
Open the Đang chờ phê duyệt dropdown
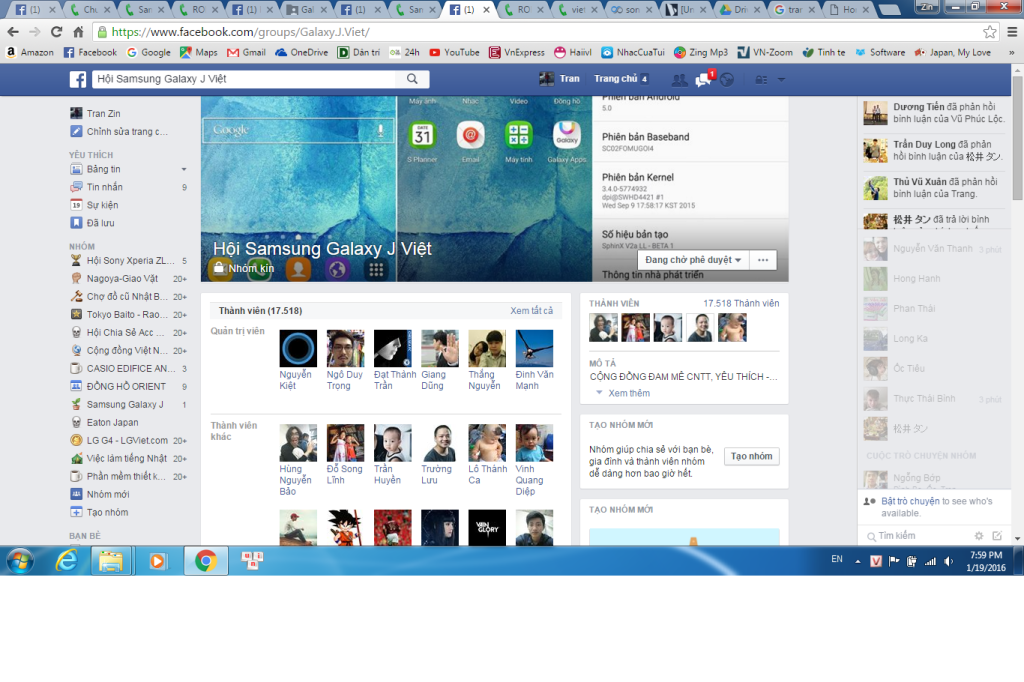click(693, 260)
